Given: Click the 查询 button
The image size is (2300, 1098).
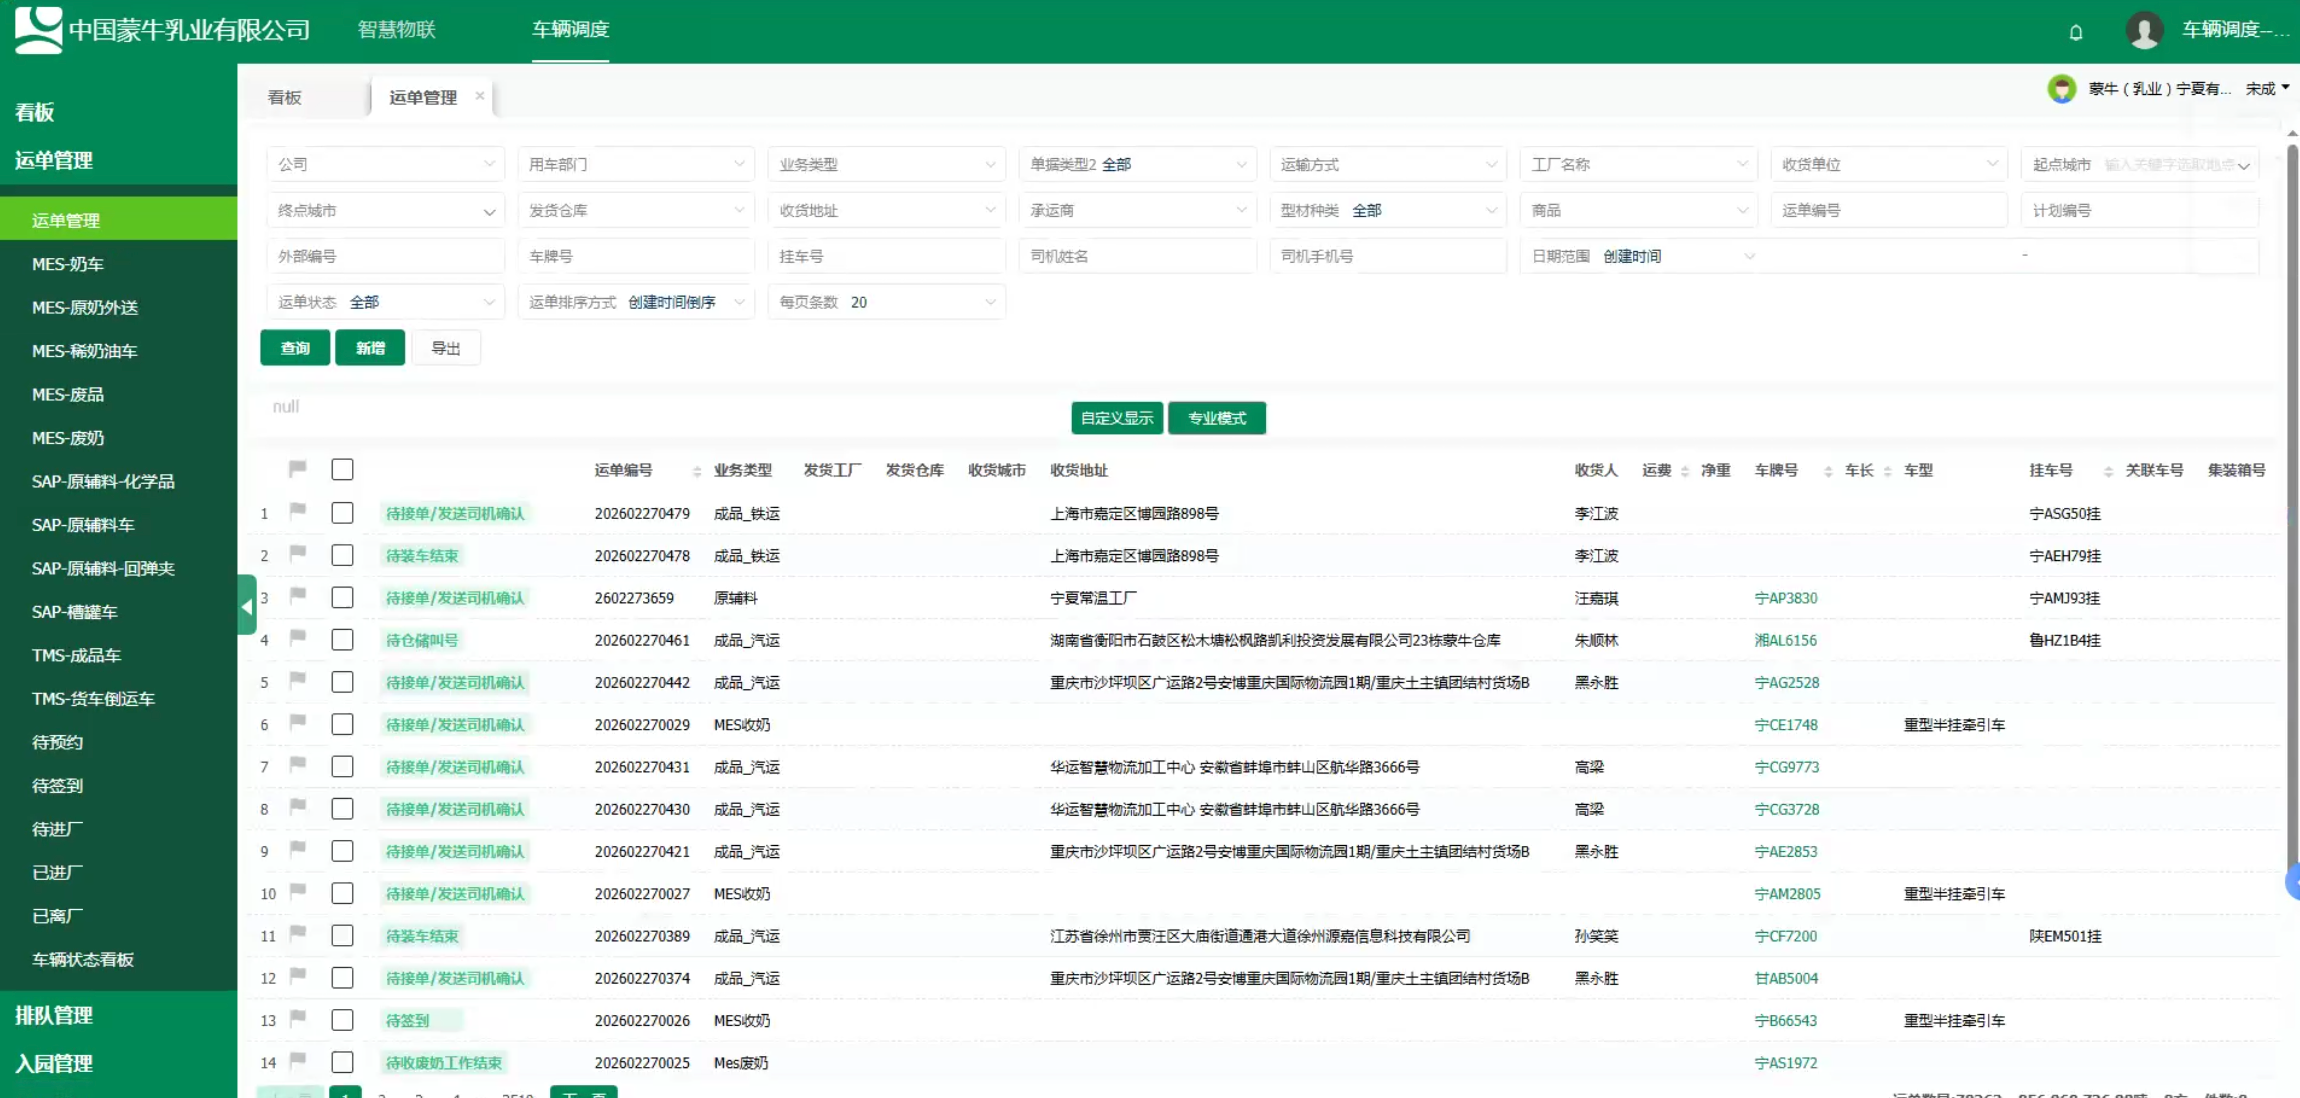Looking at the screenshot, I should (295, 348).
